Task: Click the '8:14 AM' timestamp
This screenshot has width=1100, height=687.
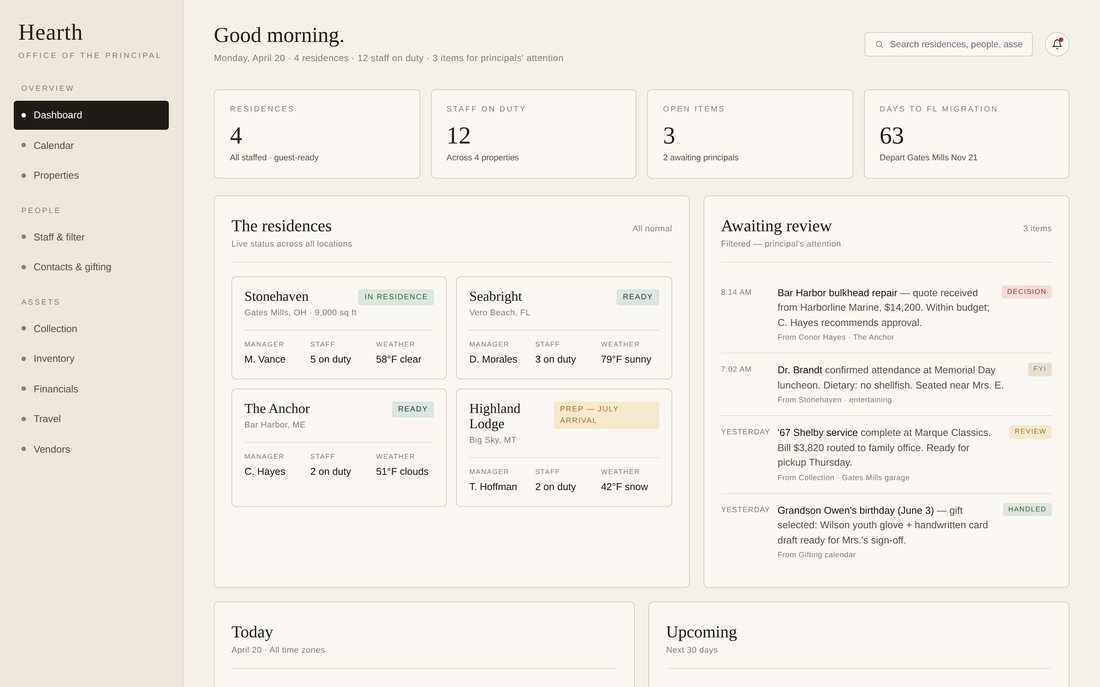Action: pos(736,292)
